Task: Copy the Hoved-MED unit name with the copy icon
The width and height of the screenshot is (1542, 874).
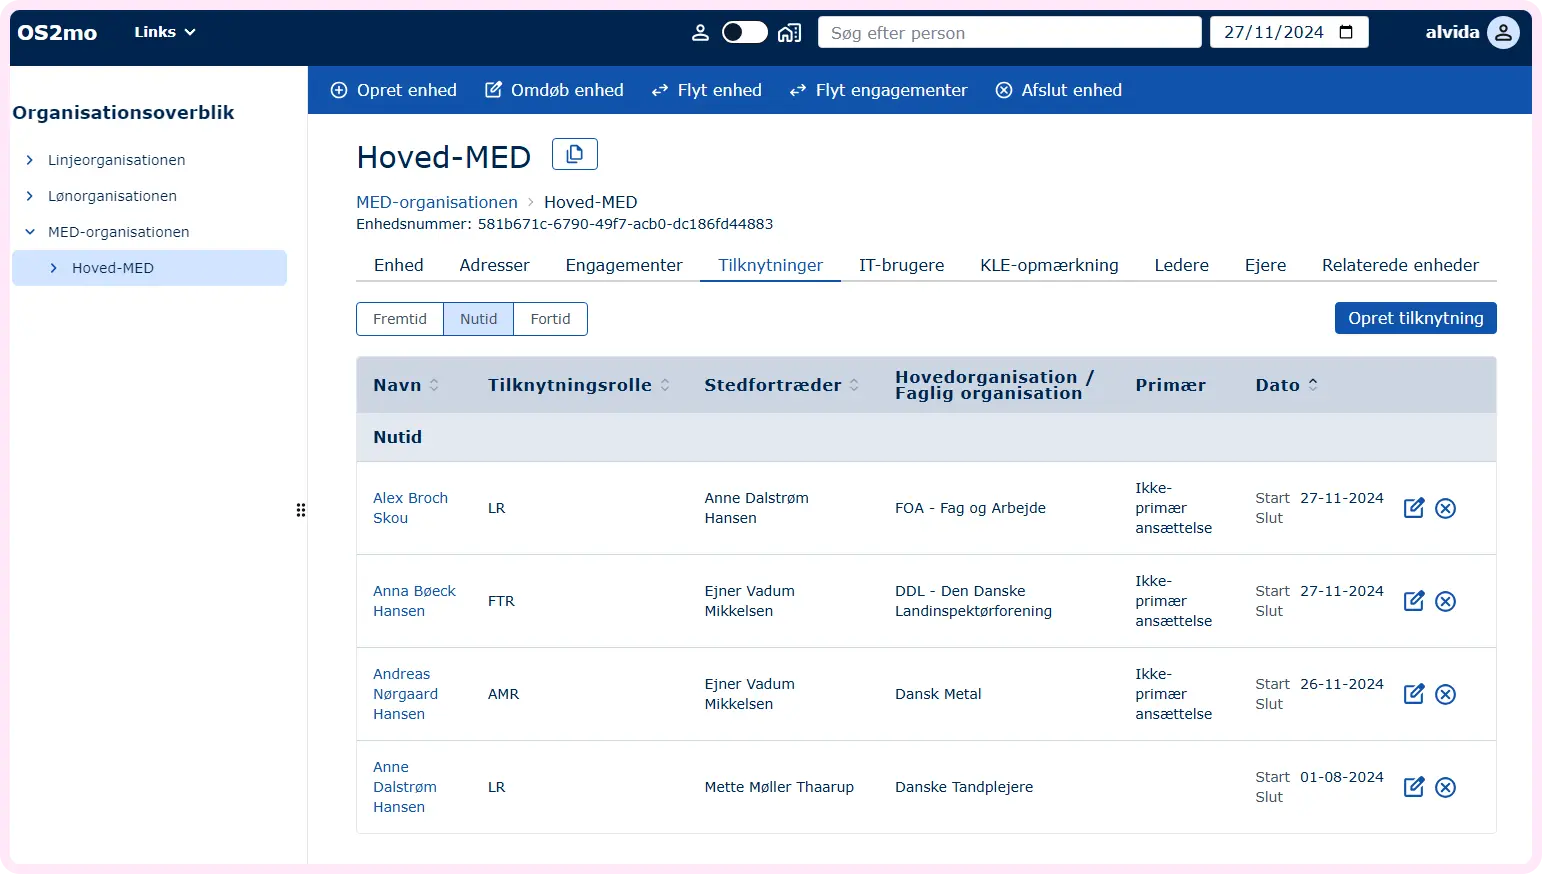Action: [575, 154]
